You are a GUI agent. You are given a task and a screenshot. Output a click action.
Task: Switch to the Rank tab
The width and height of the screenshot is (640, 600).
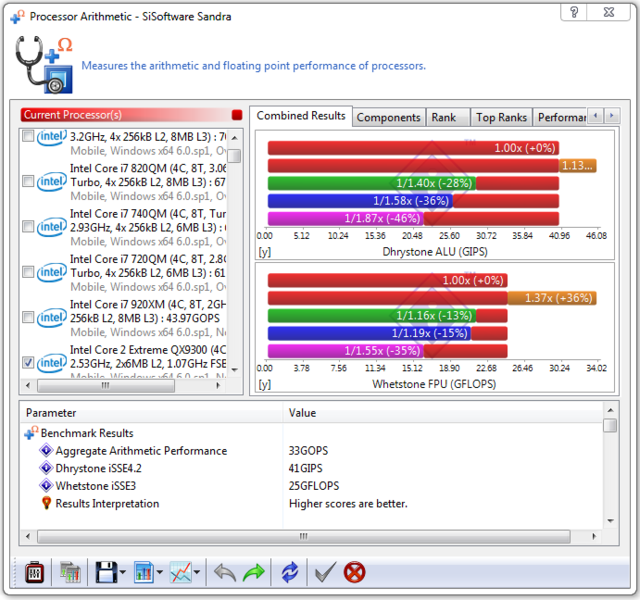pyautogui.click(x=448, y=118)
